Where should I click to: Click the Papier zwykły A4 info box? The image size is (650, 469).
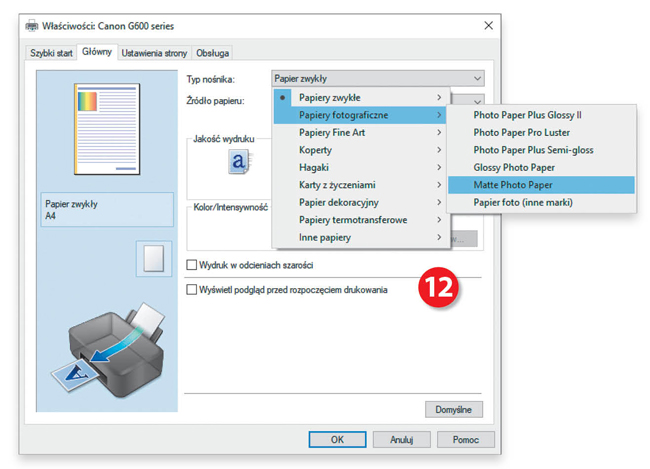click(x=107, y=209)
